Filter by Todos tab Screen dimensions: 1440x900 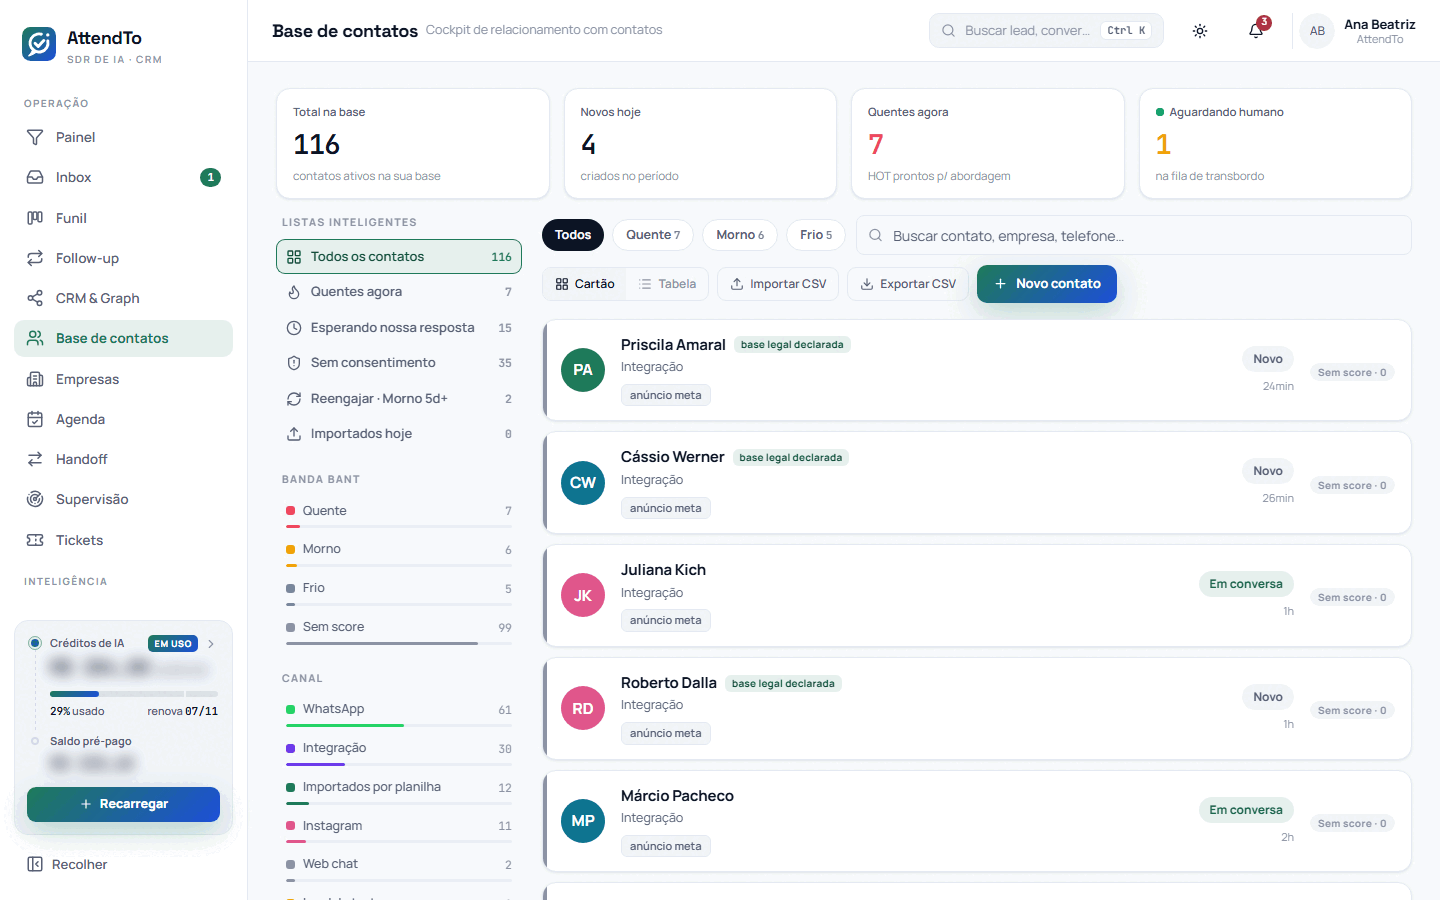(x=573, y=235)
